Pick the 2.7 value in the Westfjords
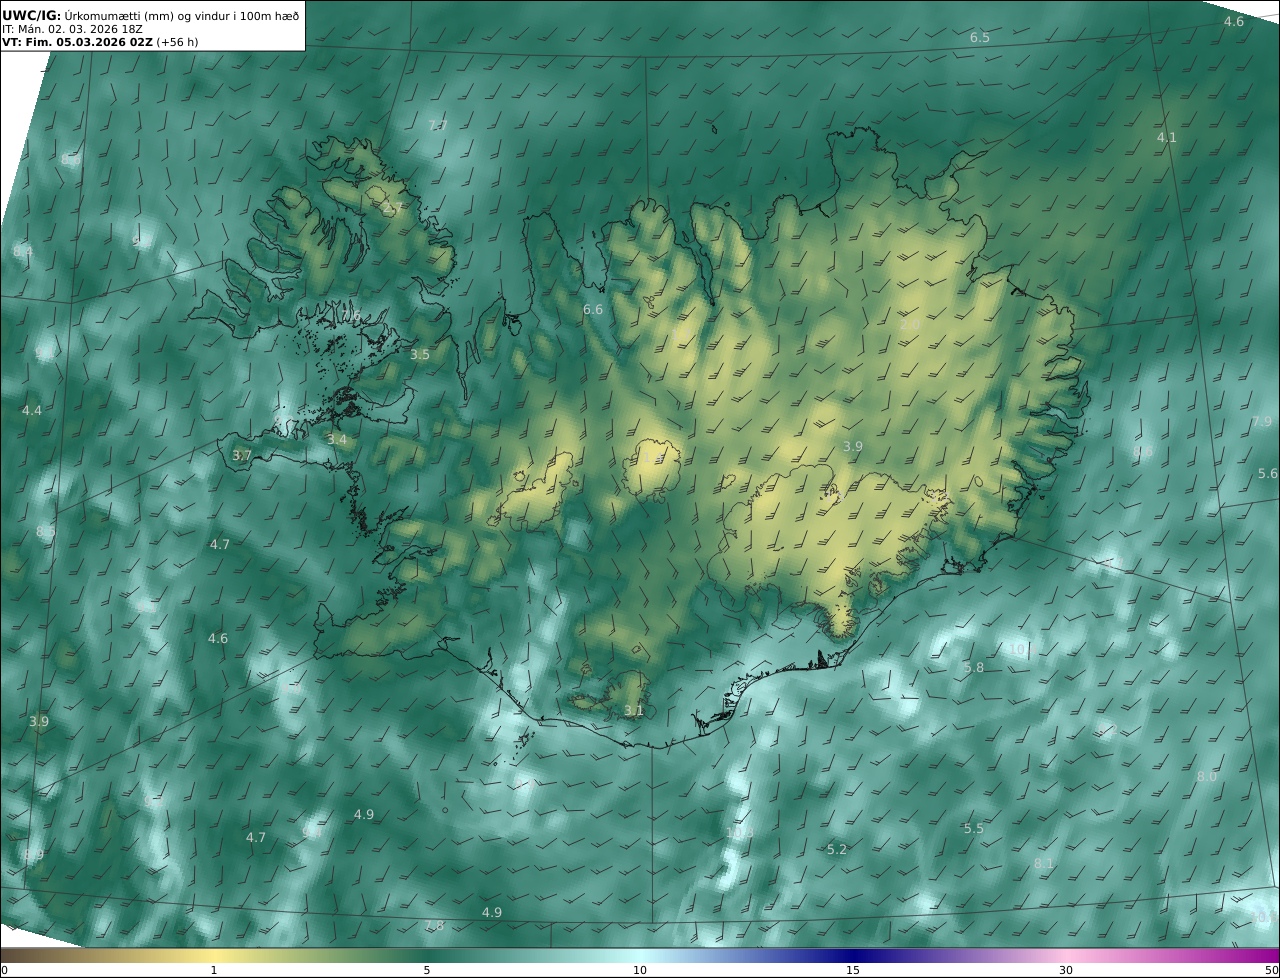This screenshot has height=978, width=1280. click(393, 209)
